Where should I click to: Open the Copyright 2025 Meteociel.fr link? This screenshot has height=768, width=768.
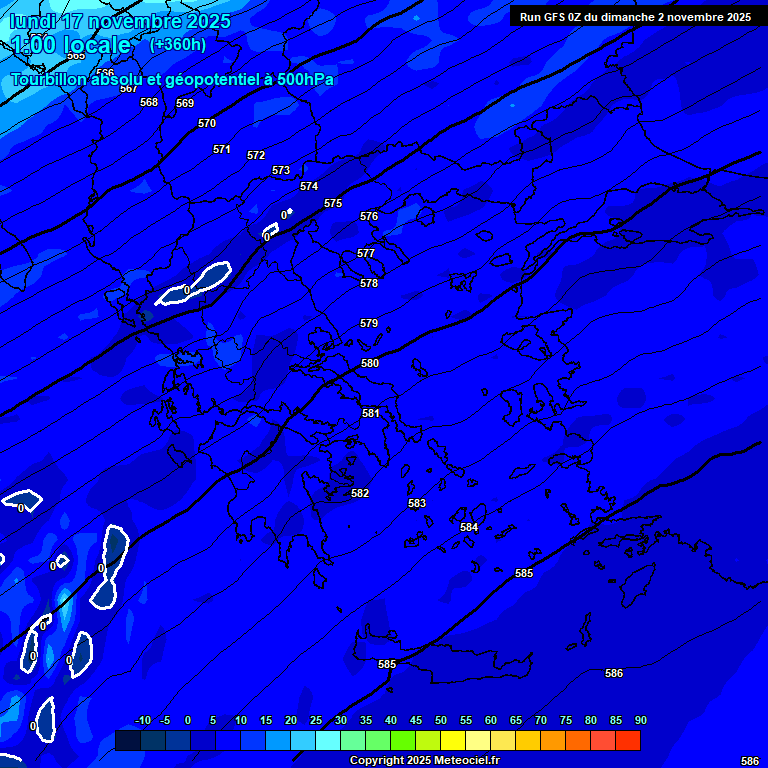click(424, 761)
